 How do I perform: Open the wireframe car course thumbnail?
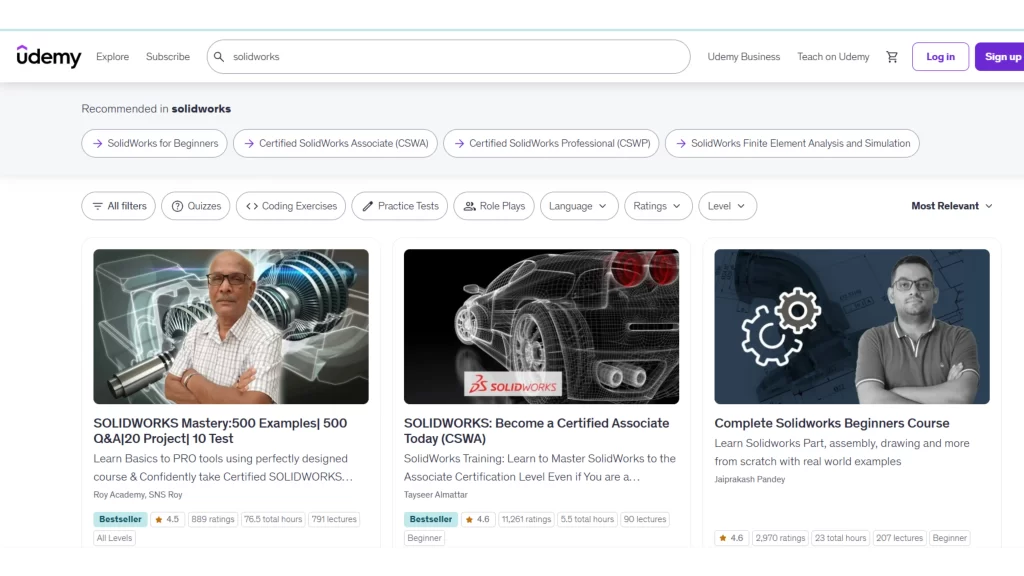coord(541,327)
